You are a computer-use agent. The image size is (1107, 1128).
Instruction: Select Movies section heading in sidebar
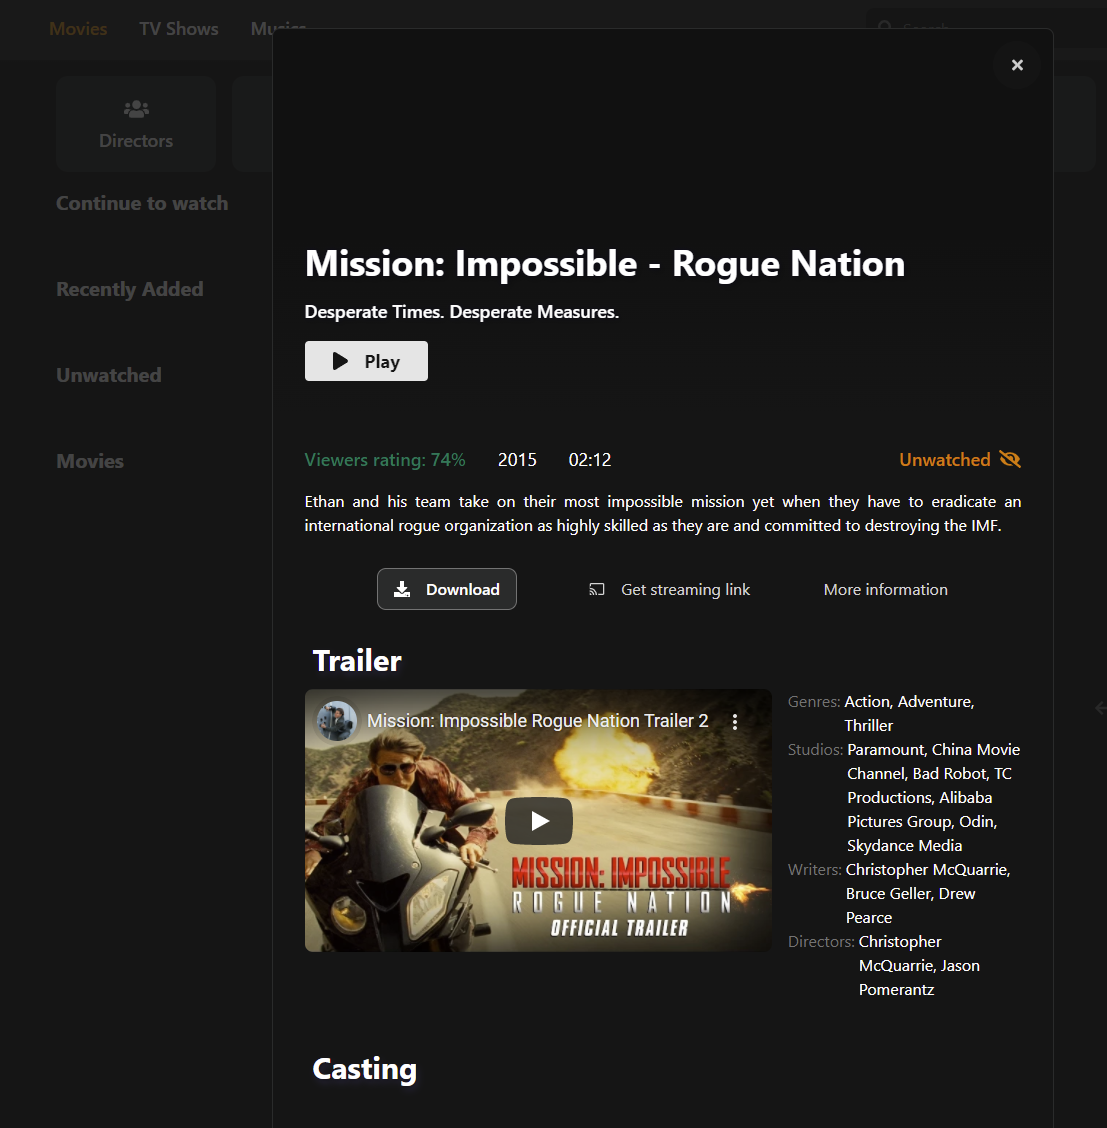coord(90,461)
